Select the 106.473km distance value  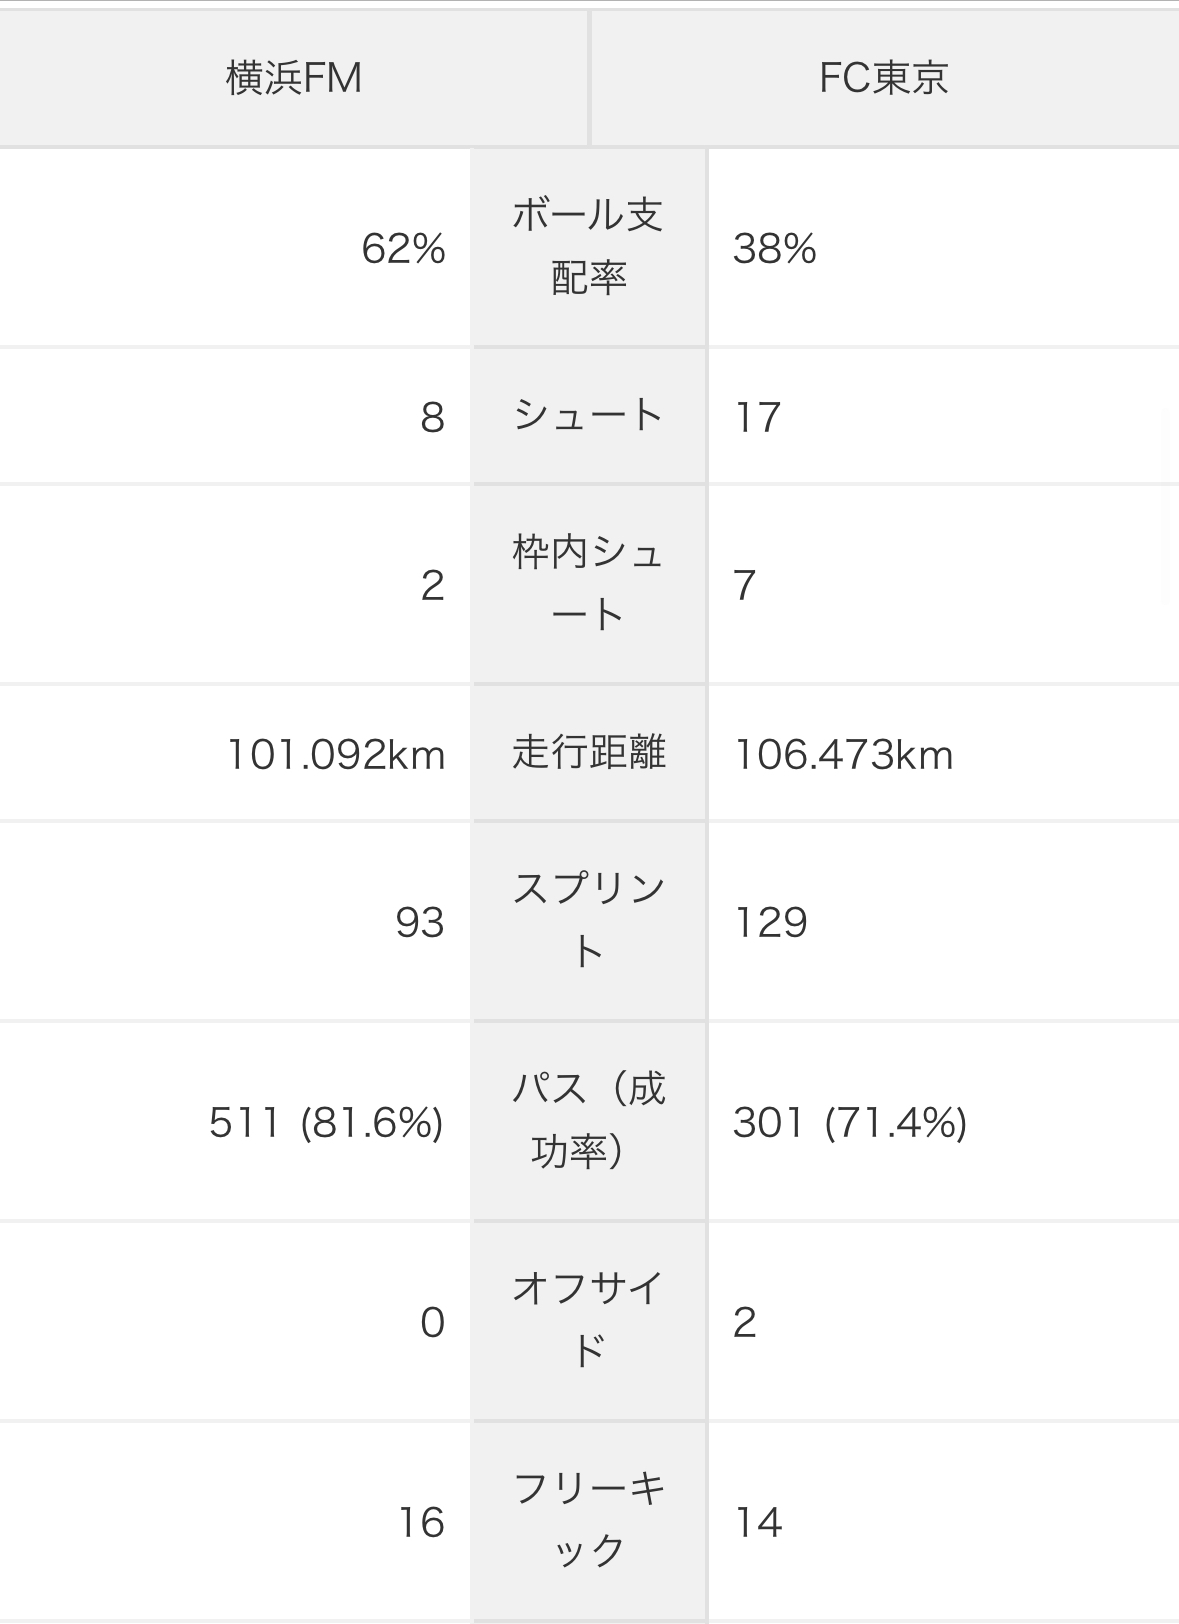pos(844,754)
